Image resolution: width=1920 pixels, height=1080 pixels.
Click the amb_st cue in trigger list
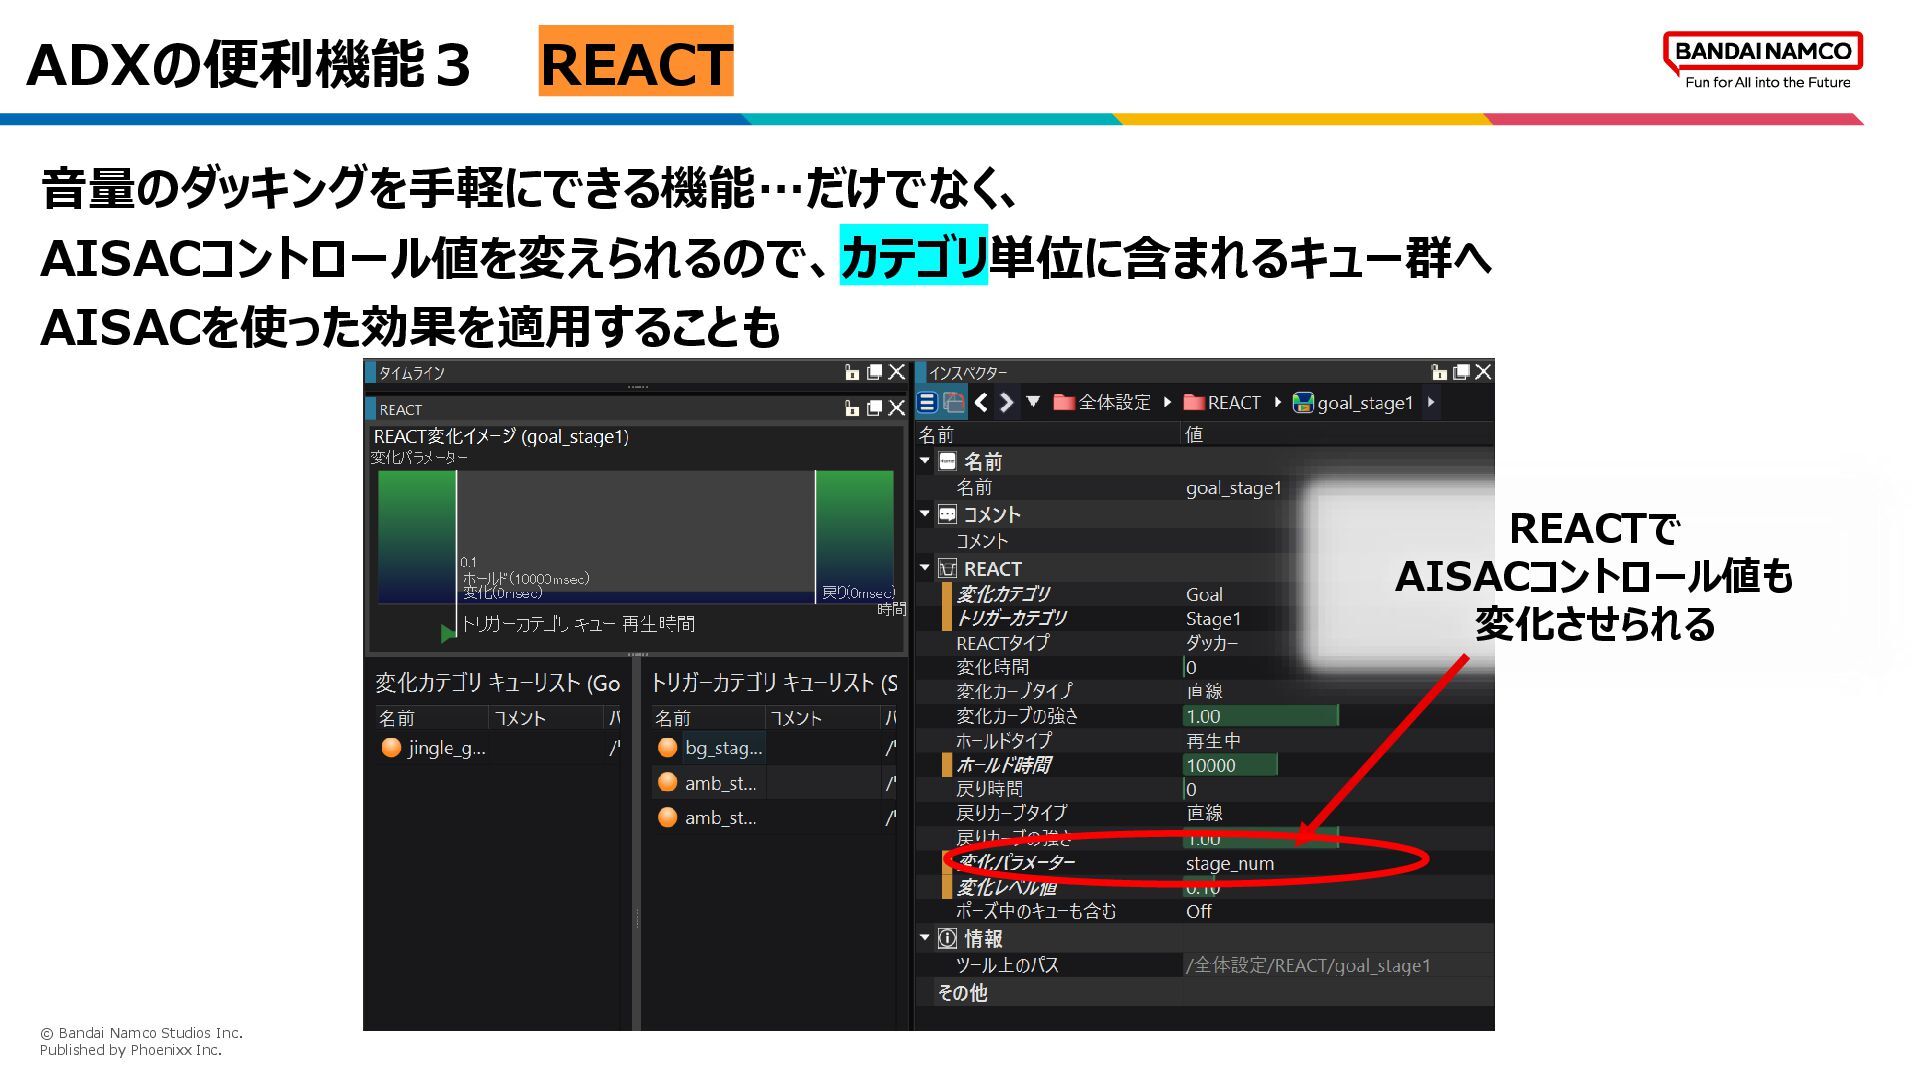point(720,783)
